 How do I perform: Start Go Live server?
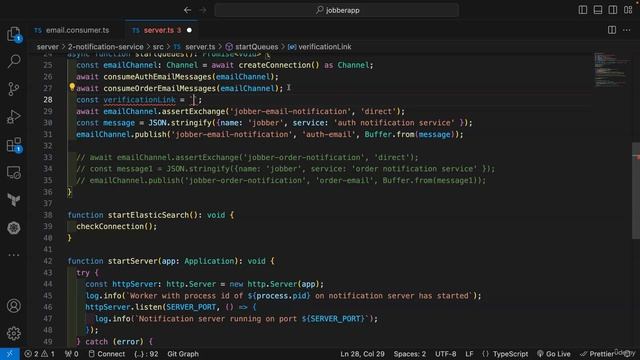[x=554, y=354]
